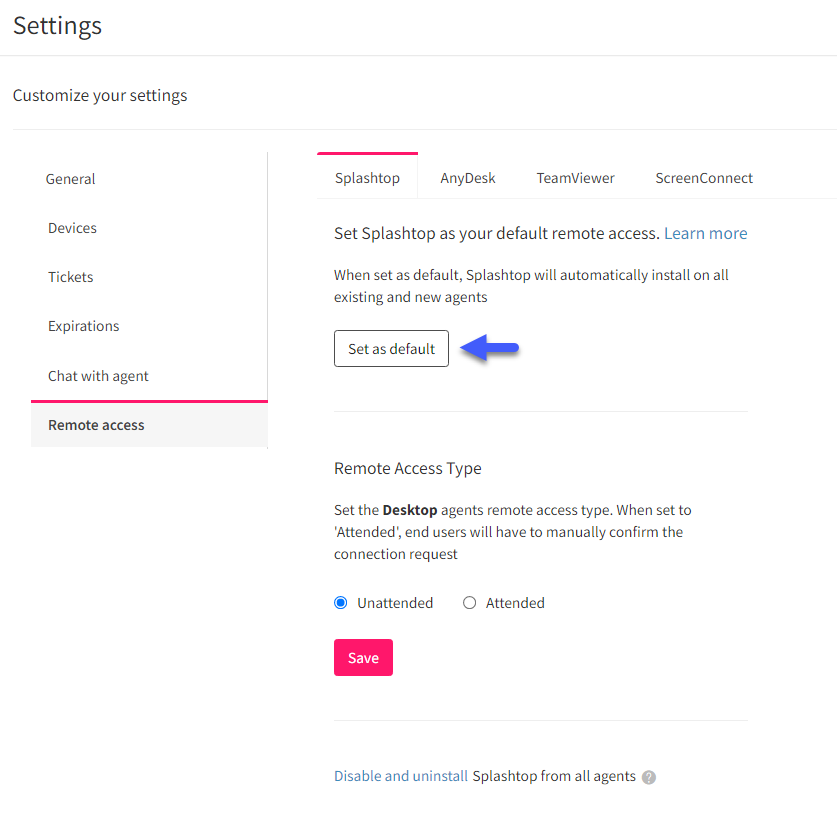Open Devices settings section
The image size is (837, 817).
(x=72, y=228)
